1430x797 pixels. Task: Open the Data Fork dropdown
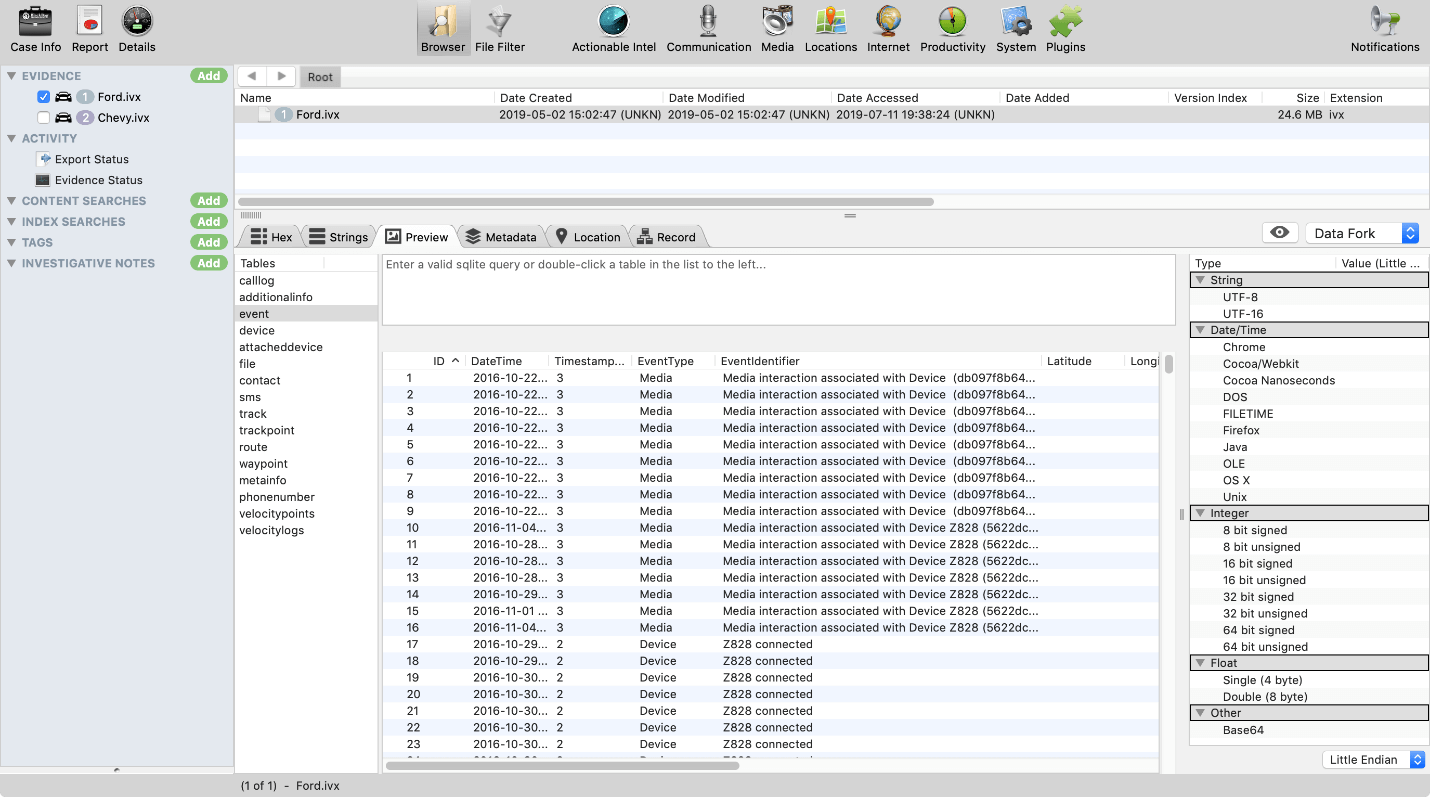click(x=1361, y=232)
